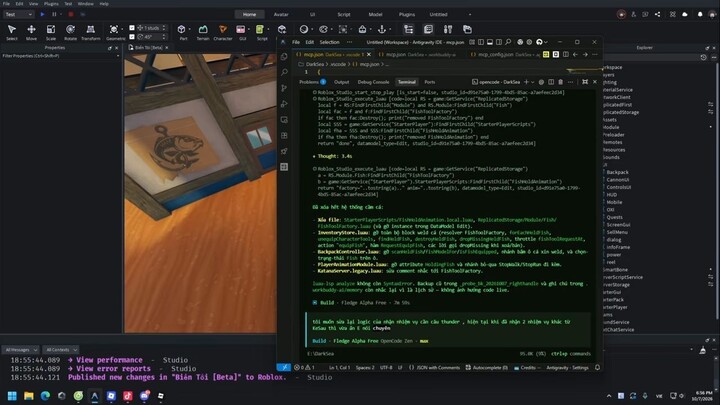Open the Debug Console tab
Viewport: 720px width, 405px height.
click(373, 82)
